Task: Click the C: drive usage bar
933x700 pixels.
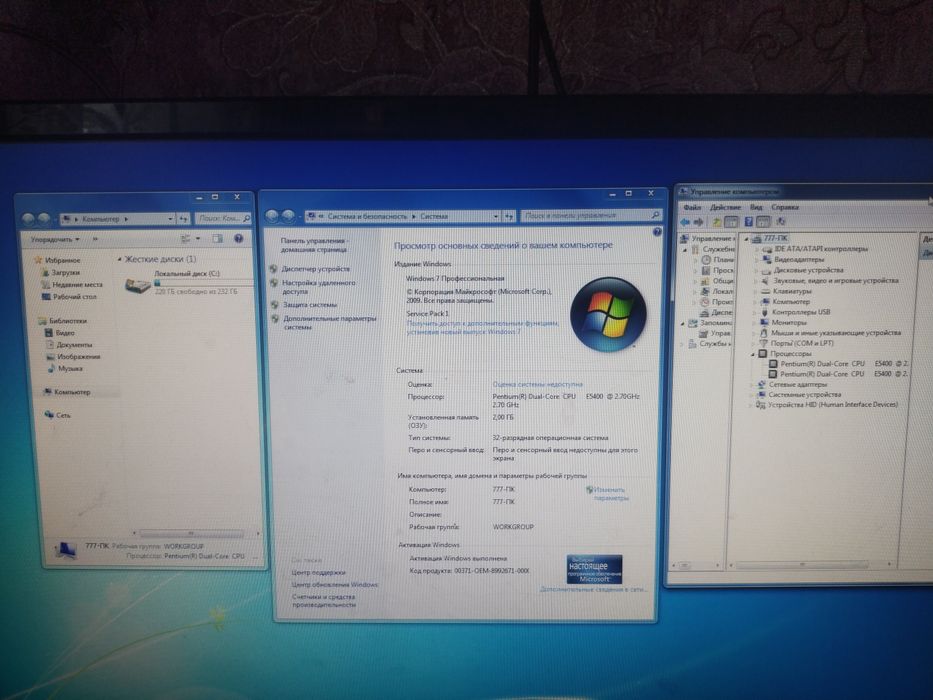Action: click(x=203, y=282)
